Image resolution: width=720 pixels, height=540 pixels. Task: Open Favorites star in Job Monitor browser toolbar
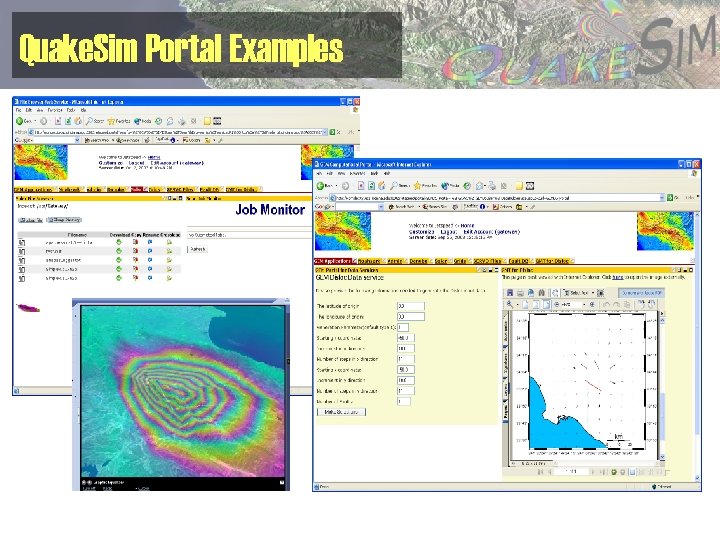(119, 121)
